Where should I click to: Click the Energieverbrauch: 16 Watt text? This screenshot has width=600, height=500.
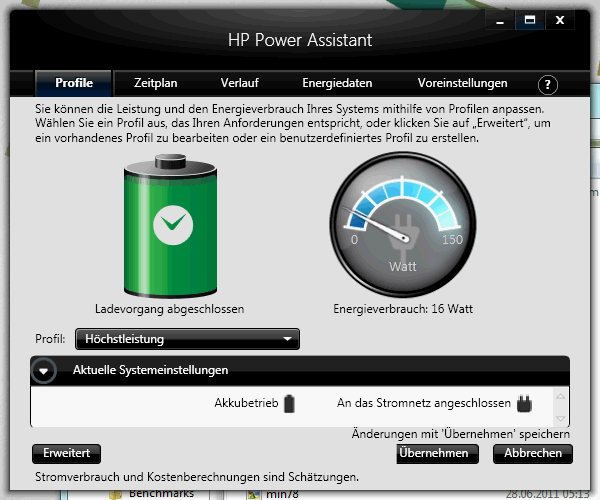coord(403,309)
